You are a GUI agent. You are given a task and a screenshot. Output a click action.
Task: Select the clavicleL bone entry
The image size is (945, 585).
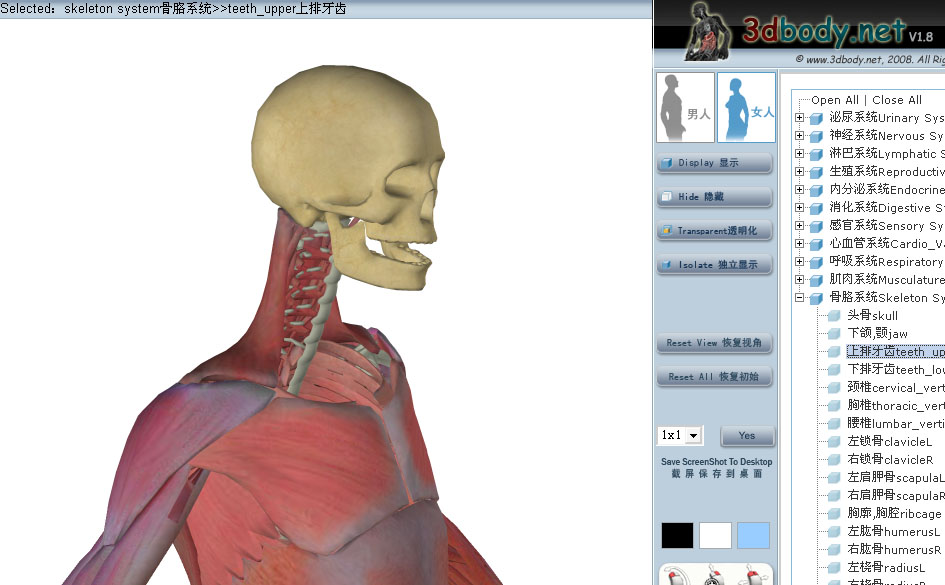coord(889,442)
